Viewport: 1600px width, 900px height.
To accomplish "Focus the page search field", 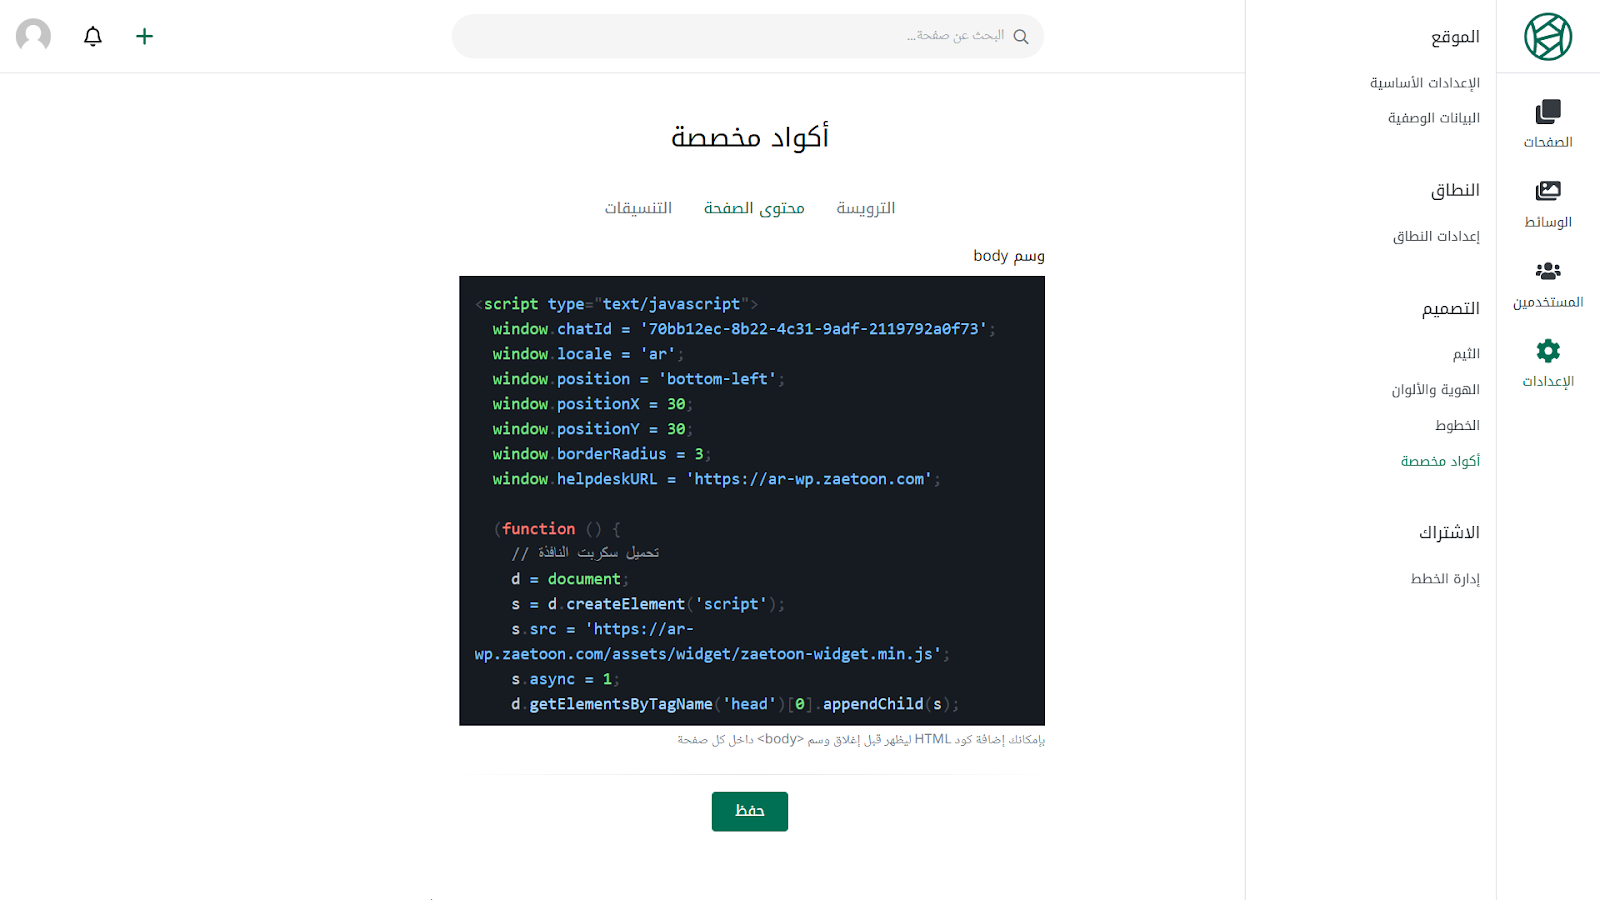I will tap(748, 36).
